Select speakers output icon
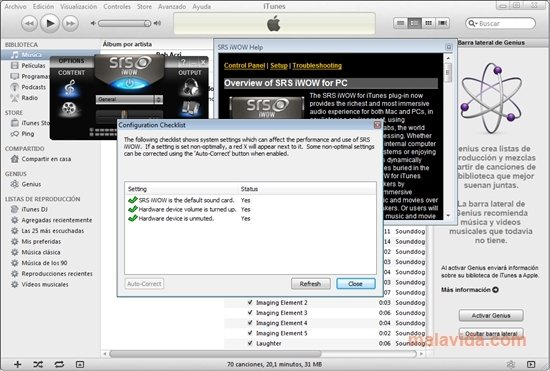 coord(190,108)
